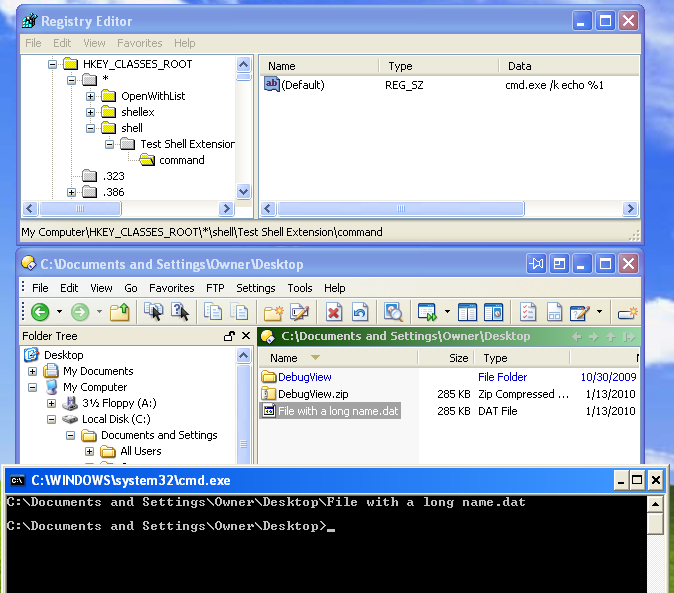Open the Find files magnifier tool
The width and height of the screenshot is (674, 593).
click(x=393, y=312)
